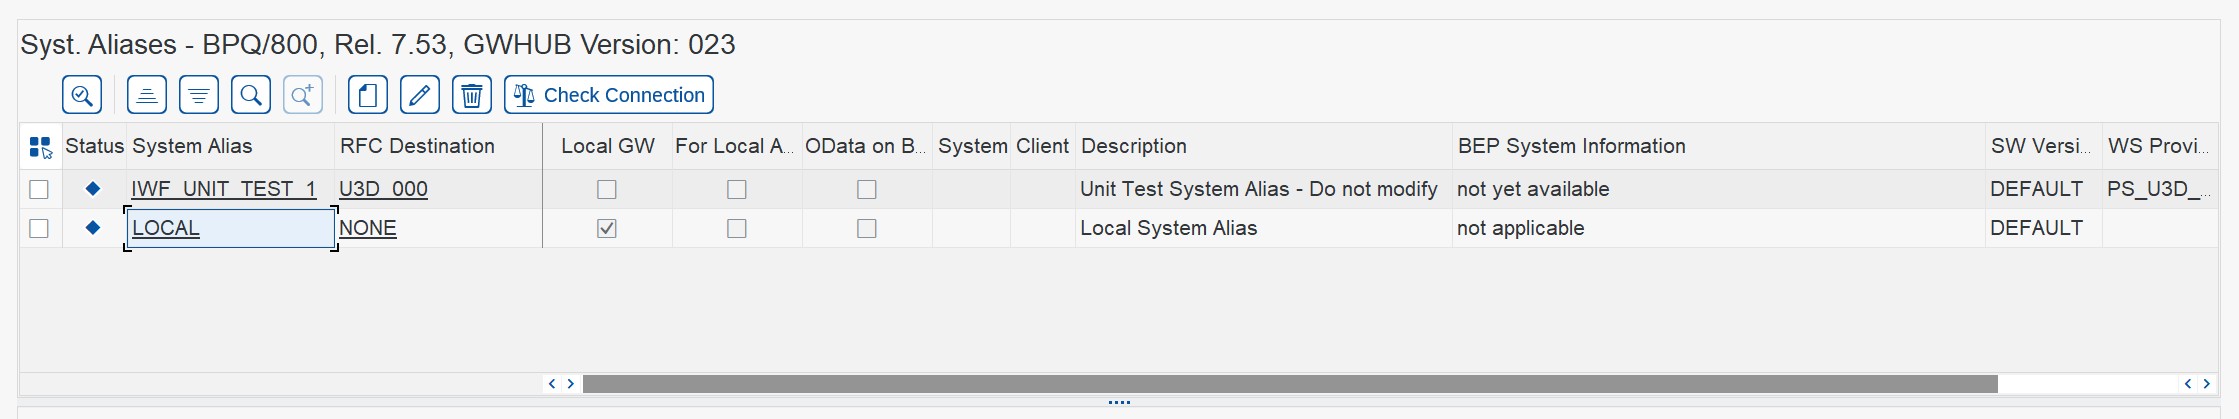Click the right scroll arrow at far right
Viewport: 2239px width, 419px height.
[2207, 384]
